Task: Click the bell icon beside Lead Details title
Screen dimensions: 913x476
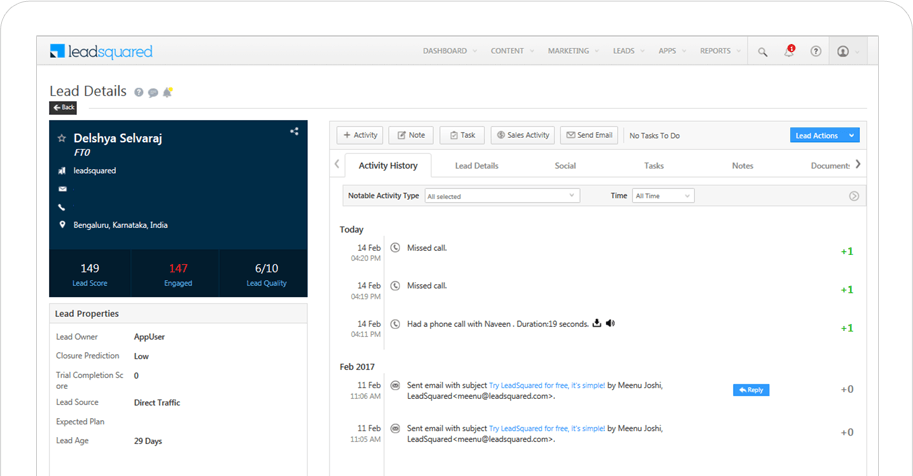Action: (168, 92)
